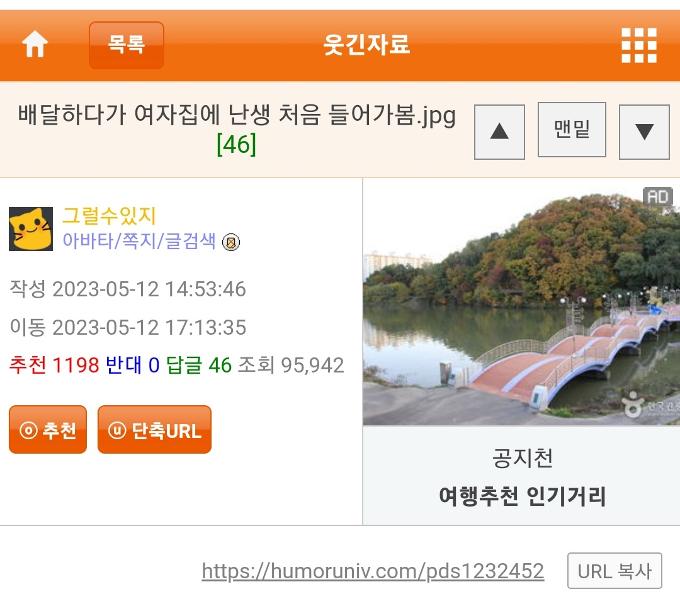Get short link via 단축URL button
The image size is (680, 599).
point(154,429)
